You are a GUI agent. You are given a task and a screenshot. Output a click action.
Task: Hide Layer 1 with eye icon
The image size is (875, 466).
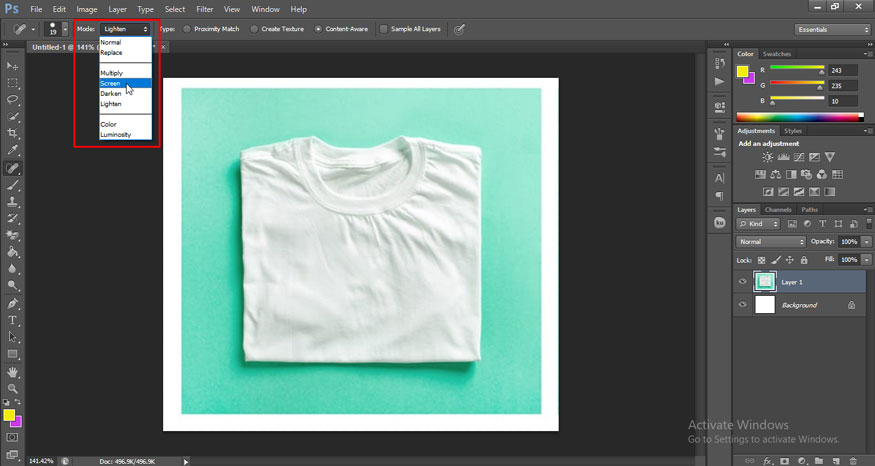tap(742, 282)
